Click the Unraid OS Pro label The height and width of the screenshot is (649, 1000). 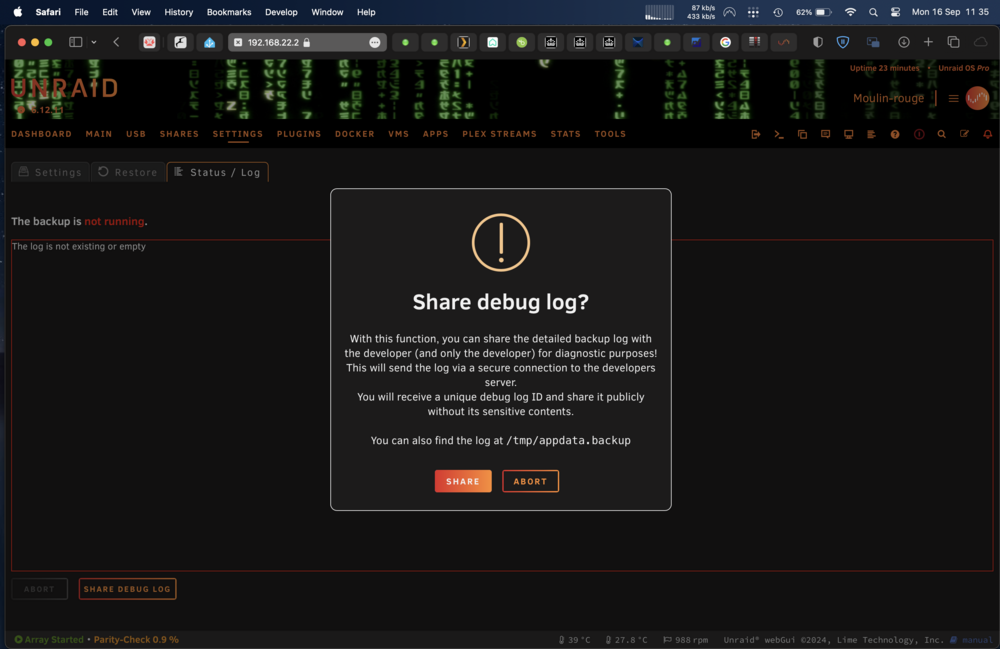coord(964,68)
